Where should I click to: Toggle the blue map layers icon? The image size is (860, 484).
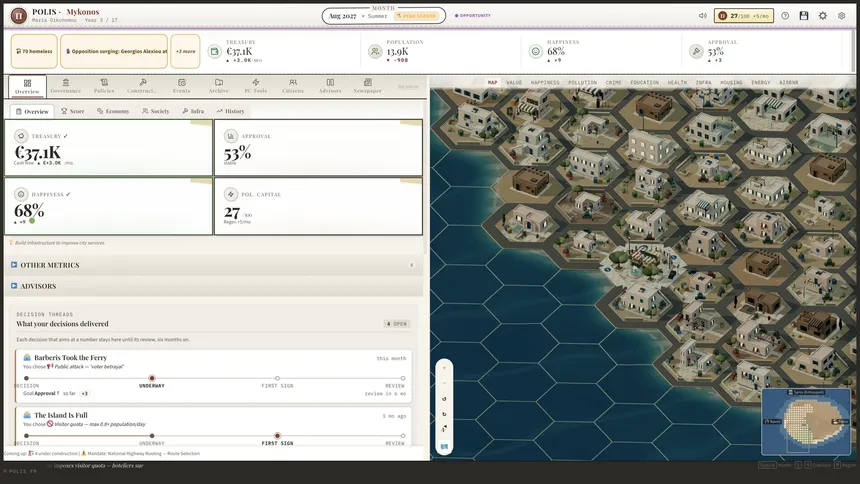pos(444,447)
